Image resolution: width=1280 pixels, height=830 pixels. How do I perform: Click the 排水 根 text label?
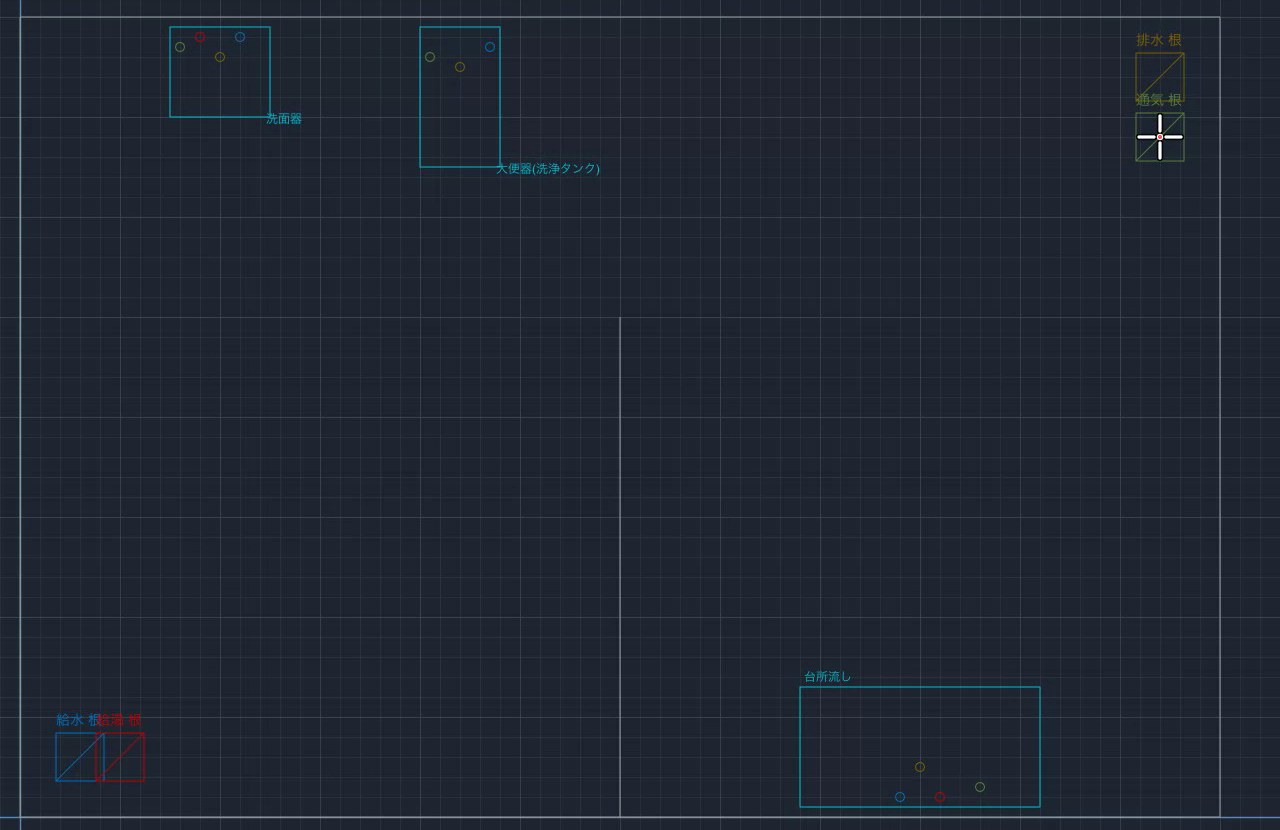[1159, 41]
